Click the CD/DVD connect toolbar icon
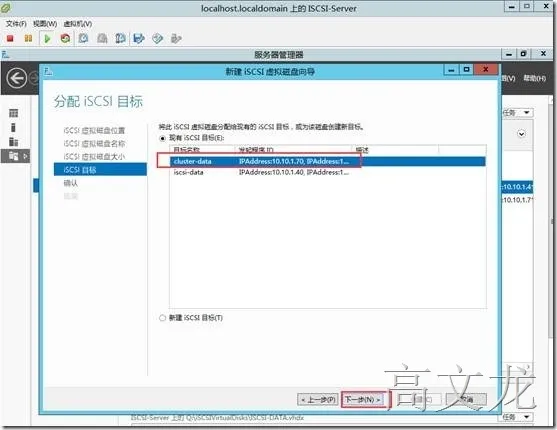Screen dimensions: 557x430 tap(157, 38)
